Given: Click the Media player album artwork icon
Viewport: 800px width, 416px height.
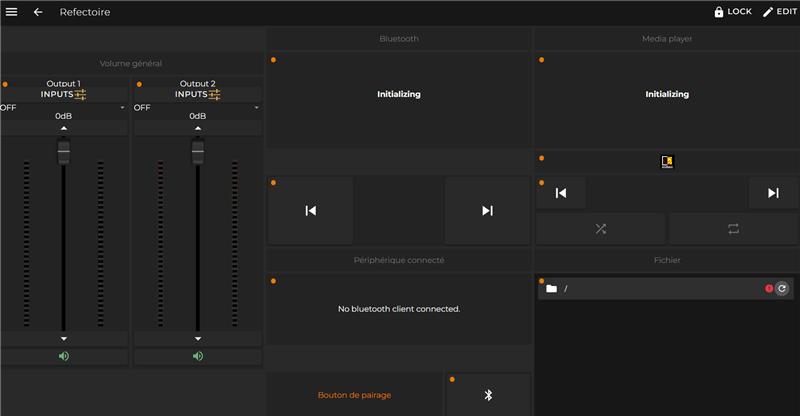Looking at the screenshot, I should click(x=667, y=162).
